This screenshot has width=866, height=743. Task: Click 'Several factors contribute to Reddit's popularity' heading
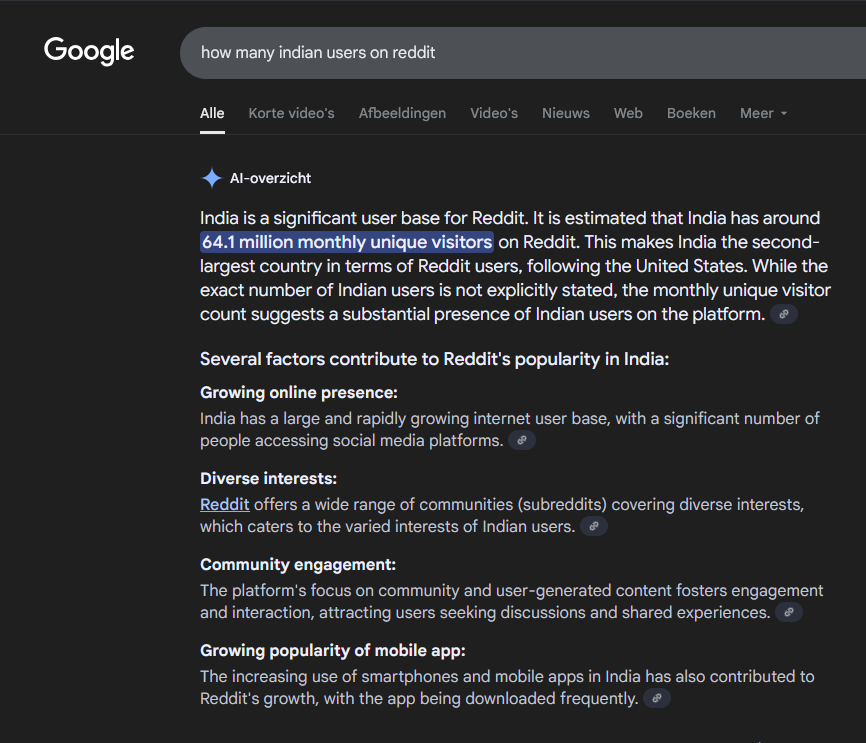pos(435,359)
